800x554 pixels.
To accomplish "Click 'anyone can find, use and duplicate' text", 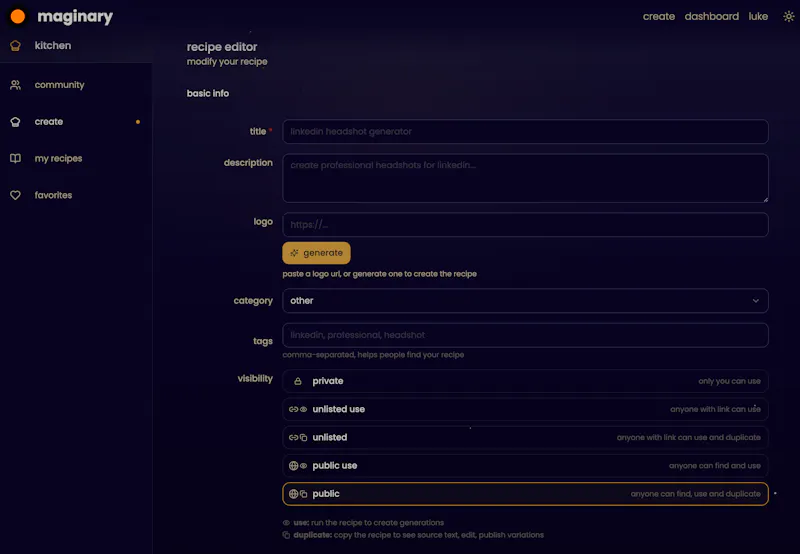I will pos(695,494).
